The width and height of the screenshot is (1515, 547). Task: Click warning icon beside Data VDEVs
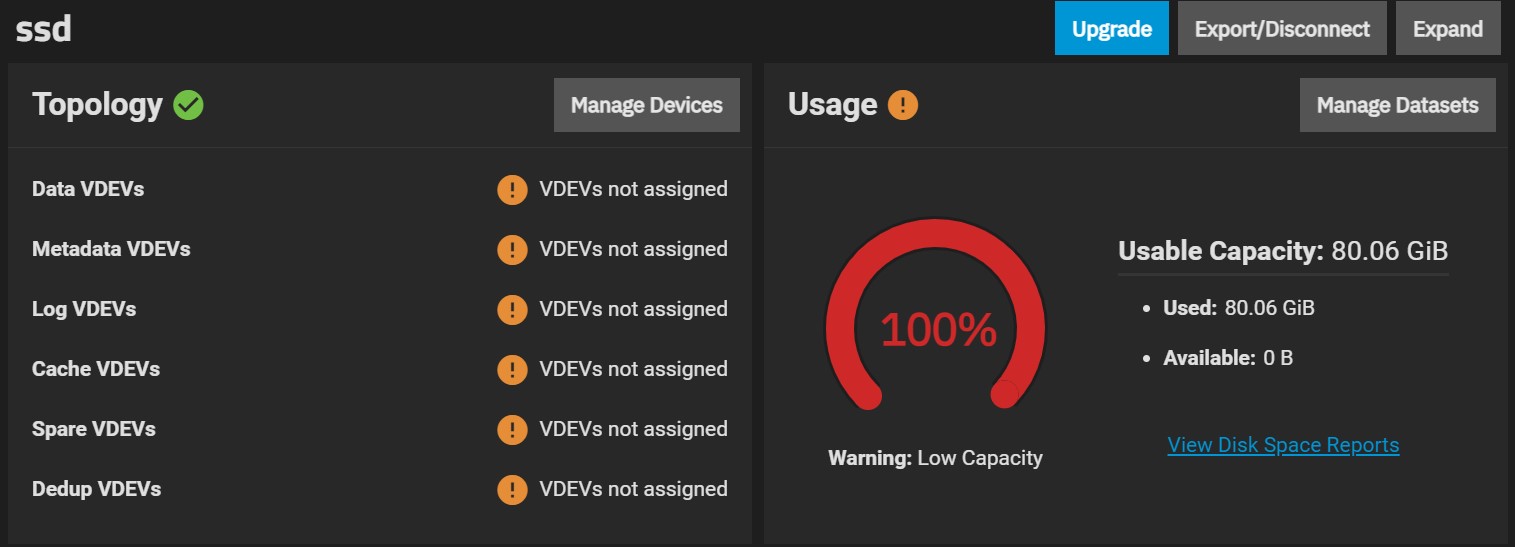(512, 189)
